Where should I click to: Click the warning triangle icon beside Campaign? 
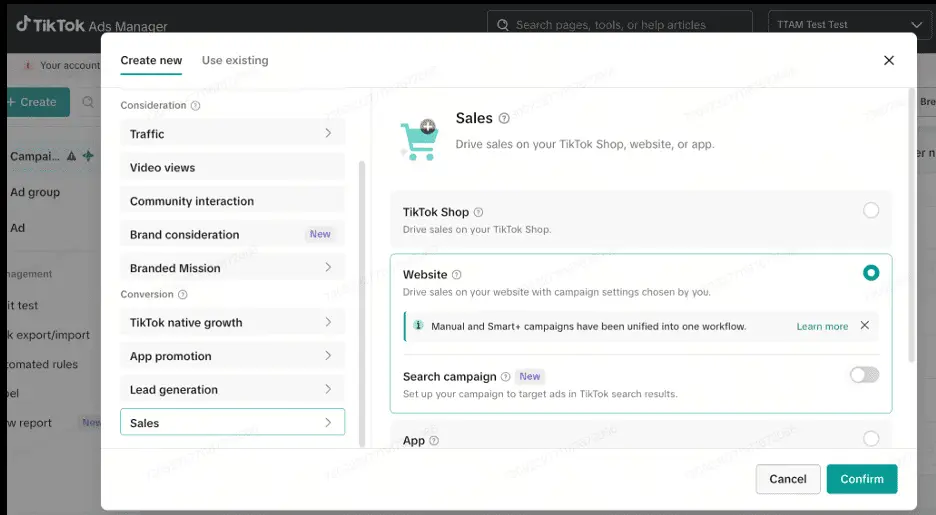[x=71, y=156]
